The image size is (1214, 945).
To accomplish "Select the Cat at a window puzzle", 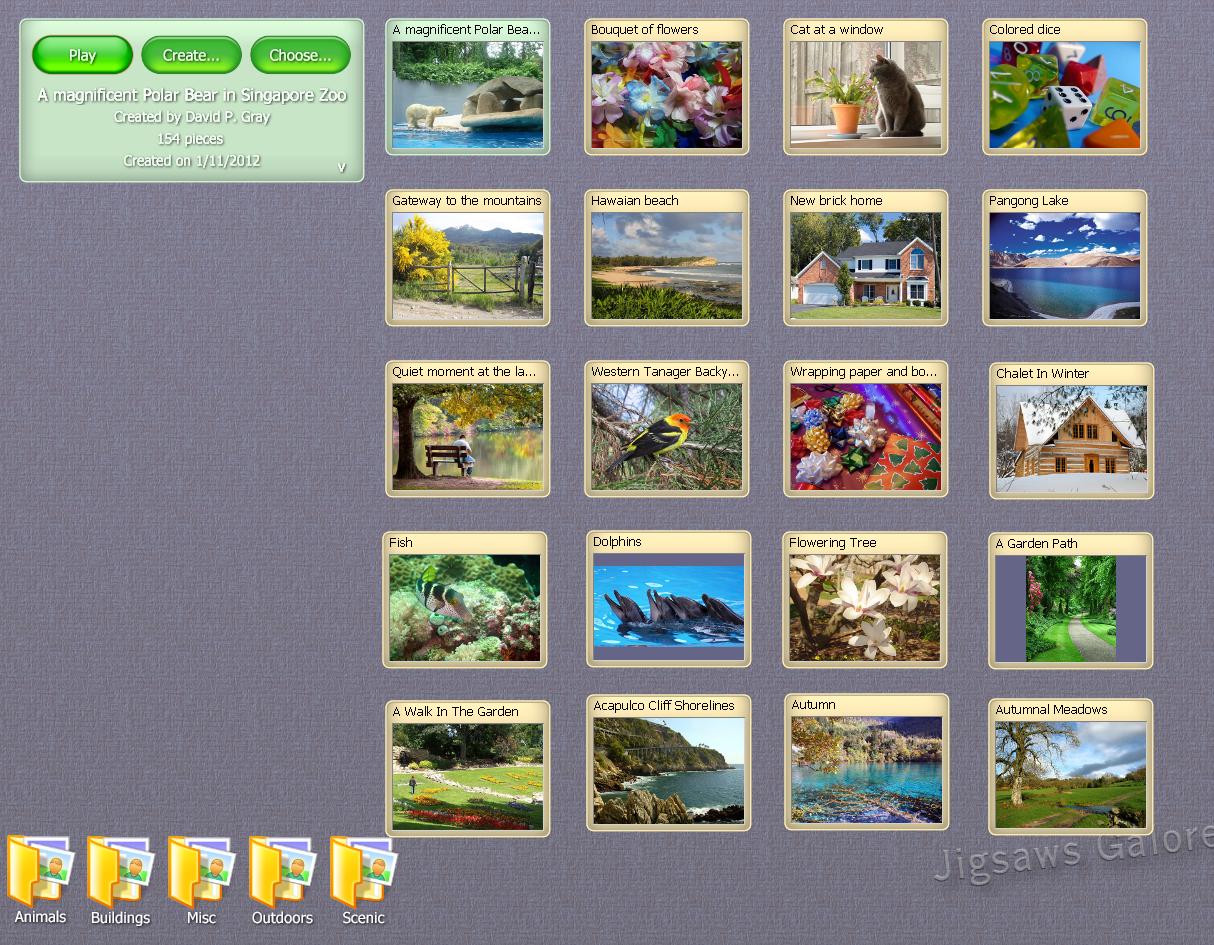I will coord(865,85).
